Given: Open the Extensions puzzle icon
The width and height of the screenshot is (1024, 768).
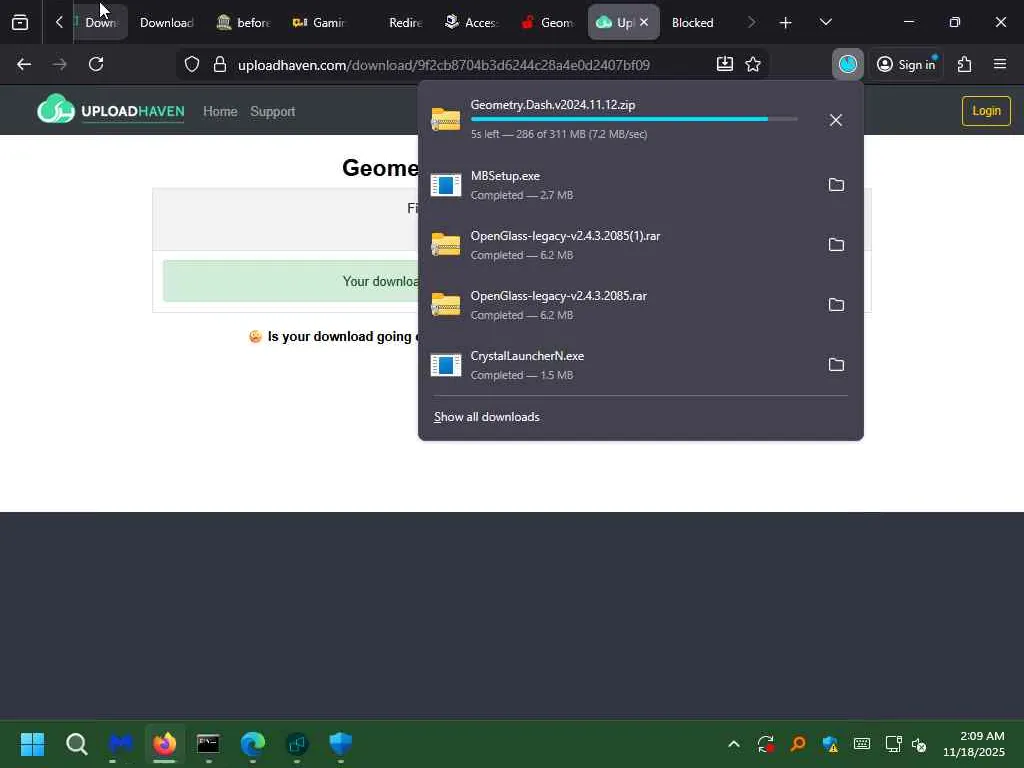Looking at the screenshot, I should 965,64.
